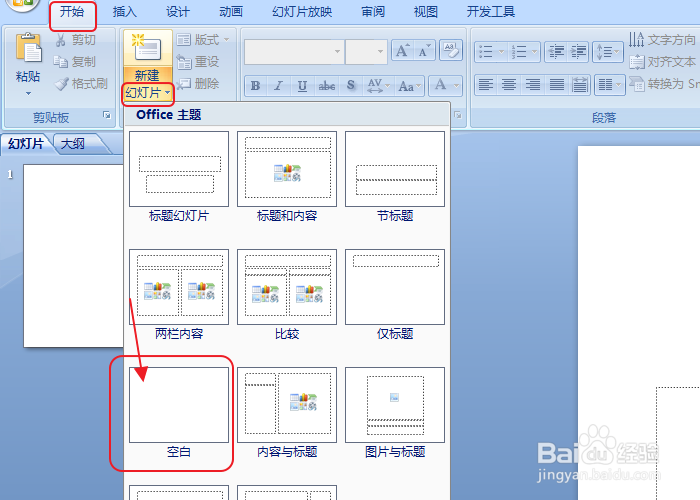Increase font size with large A
Screen dimensions: 700x500
(x=402, y=50)
